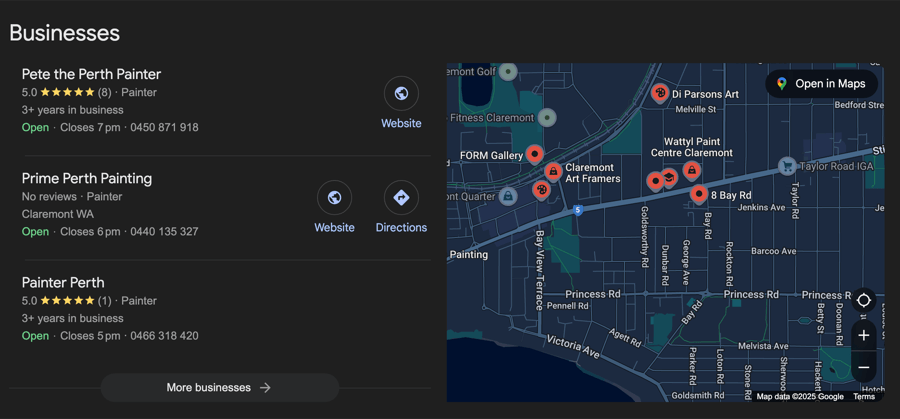Click the Directions label for Prime Perth Painting
Screen dimensions: 900x419
tap(401, 227)
